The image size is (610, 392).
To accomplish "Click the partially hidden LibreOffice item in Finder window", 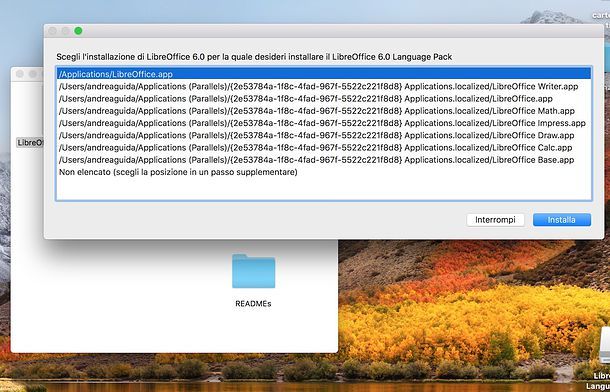I will coord(30,143).
